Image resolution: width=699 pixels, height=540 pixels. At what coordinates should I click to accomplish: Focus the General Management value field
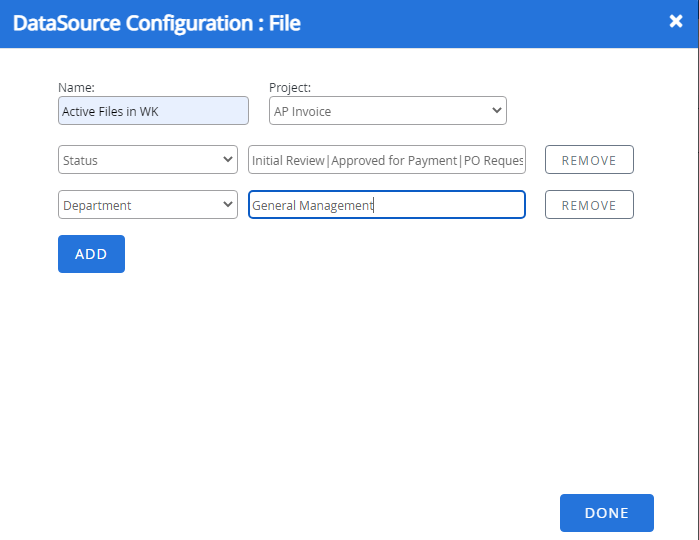(x=387, y=205)
